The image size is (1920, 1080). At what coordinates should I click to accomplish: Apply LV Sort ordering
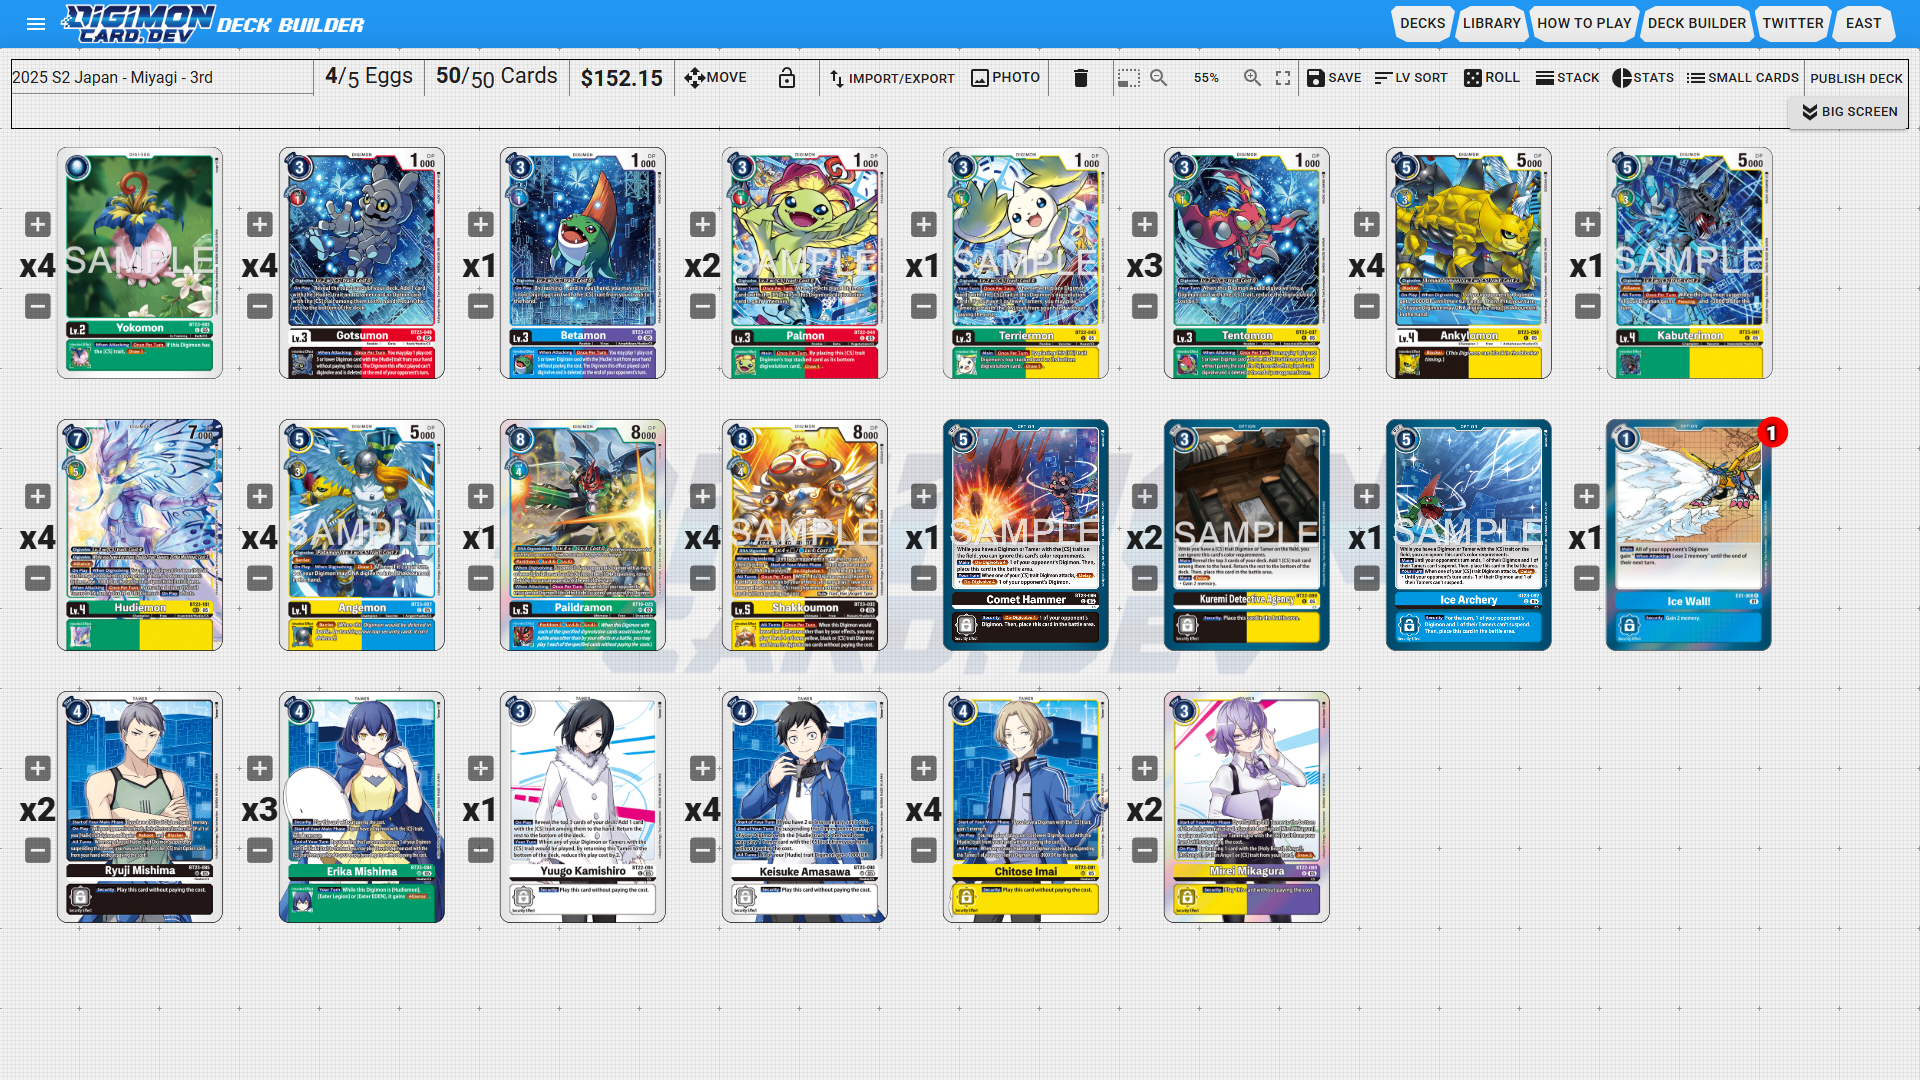(x=1411, y=78)
